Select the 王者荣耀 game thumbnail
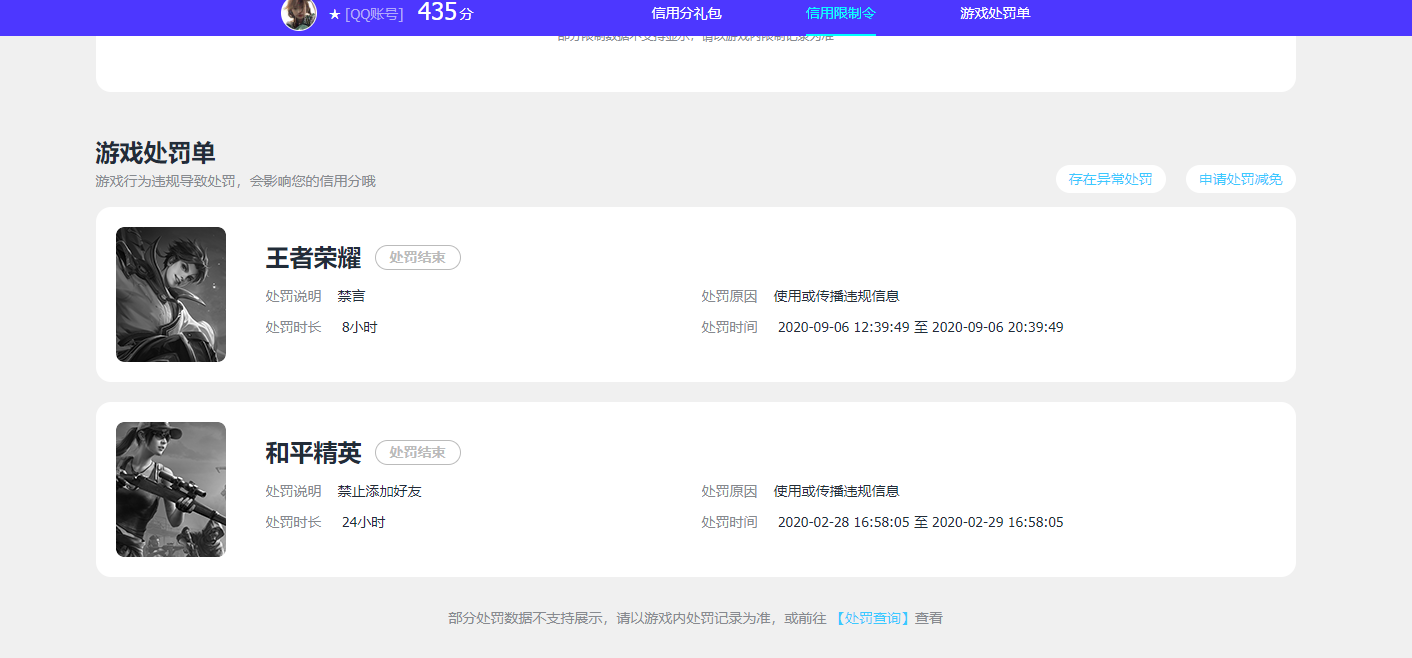This screenshot has height=658, width=1412. (171, 294)
